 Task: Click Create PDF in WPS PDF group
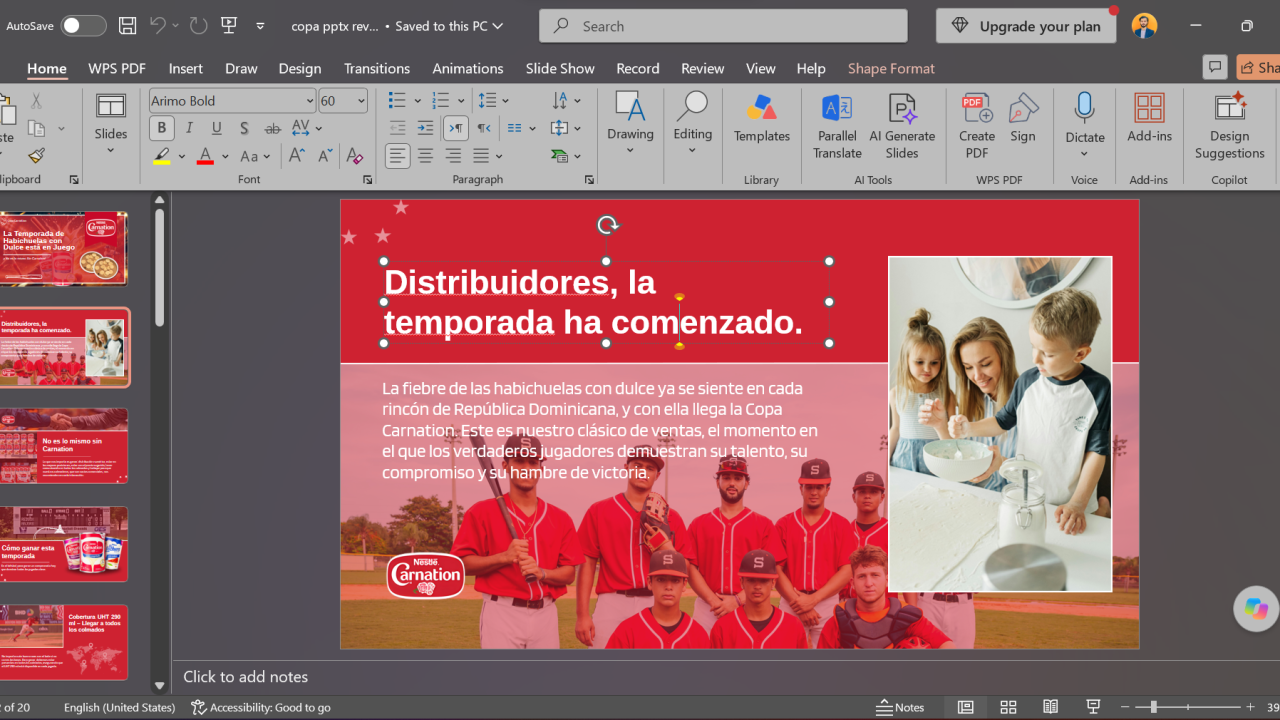click(977, 126)
